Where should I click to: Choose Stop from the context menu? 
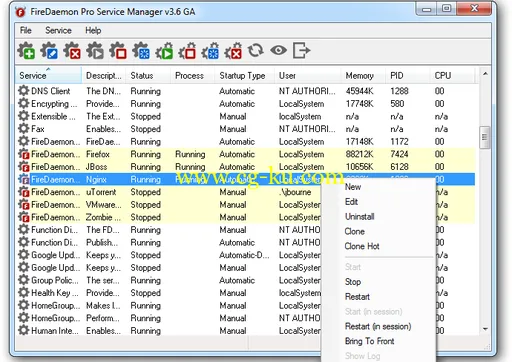[x=353, y=282]
